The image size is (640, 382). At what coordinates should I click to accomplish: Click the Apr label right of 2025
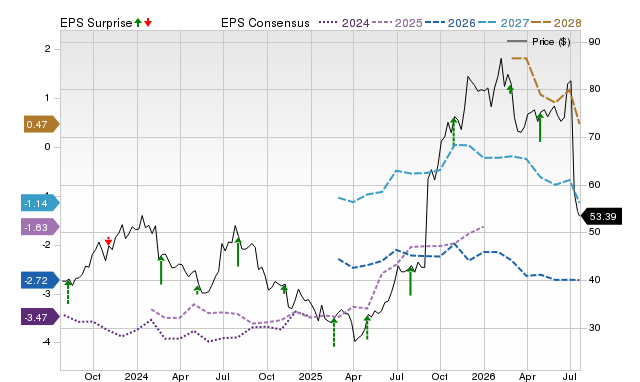point(353,377)
